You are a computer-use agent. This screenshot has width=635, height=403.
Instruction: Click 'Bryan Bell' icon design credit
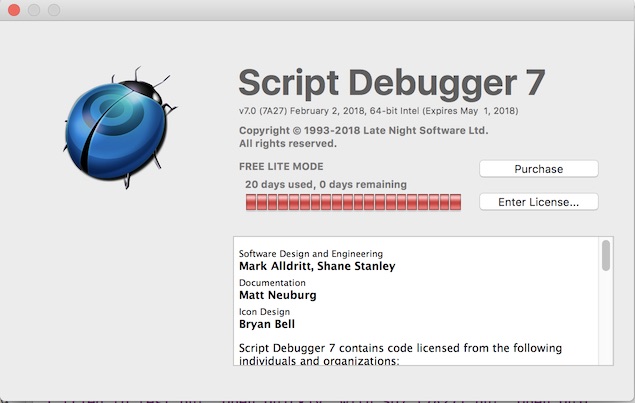[267, 324]
